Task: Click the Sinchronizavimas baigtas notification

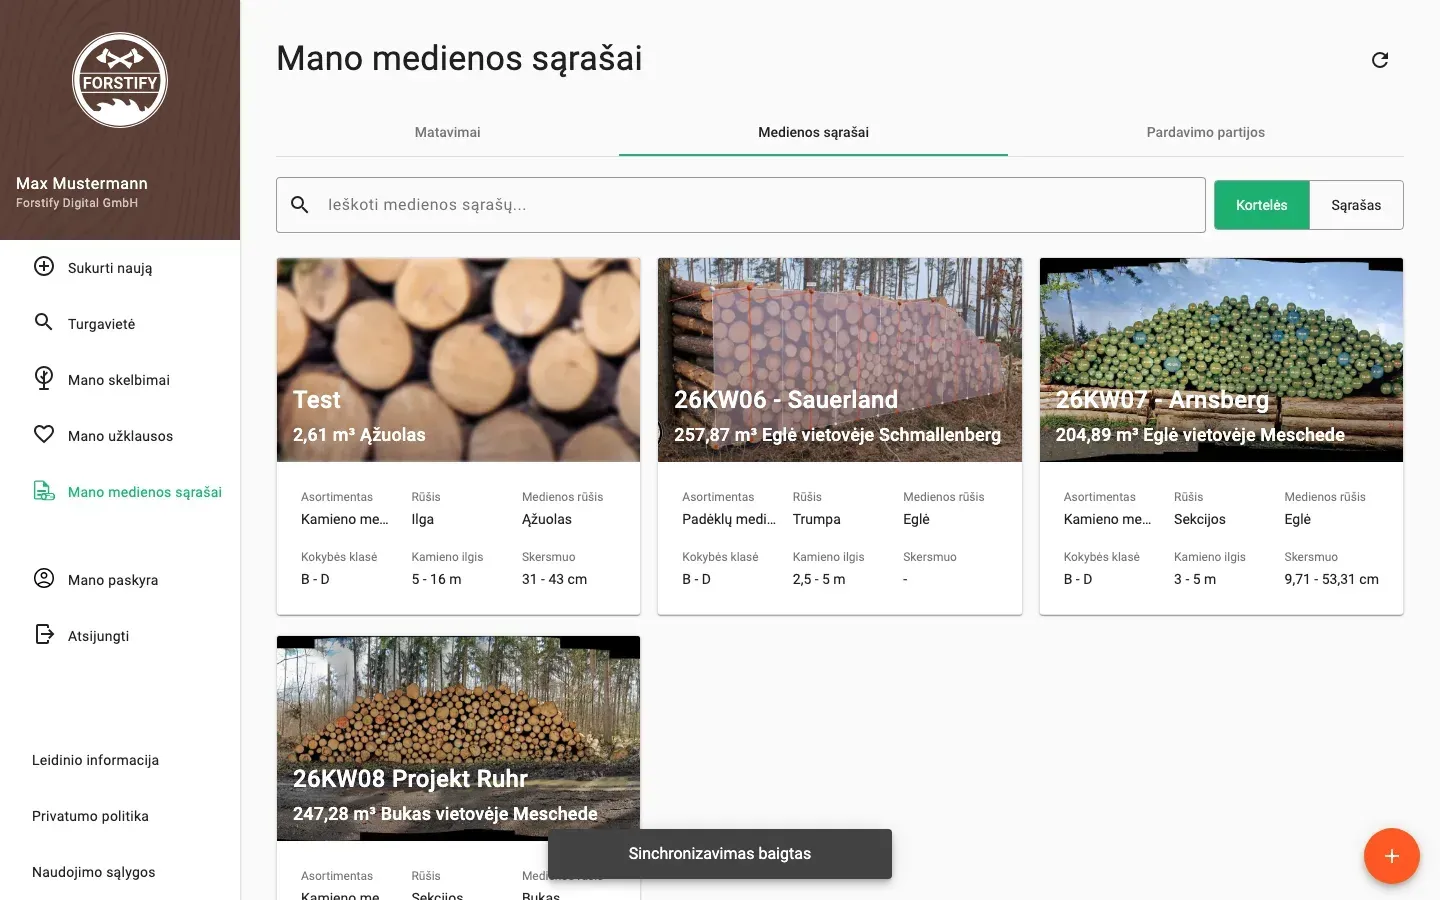Action: 720,854
